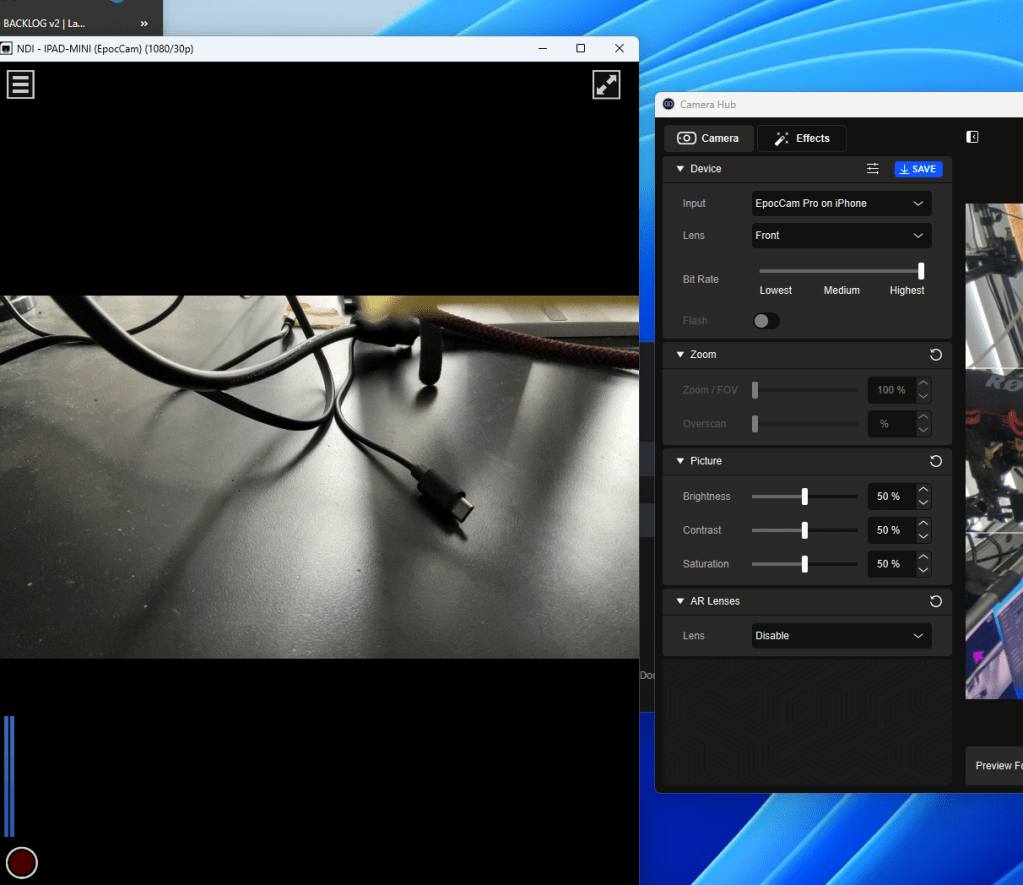The width and height of the screenshot is (1023, 885).
Task: Click the NDI camera video feed
Action: [x=319, y=477]
